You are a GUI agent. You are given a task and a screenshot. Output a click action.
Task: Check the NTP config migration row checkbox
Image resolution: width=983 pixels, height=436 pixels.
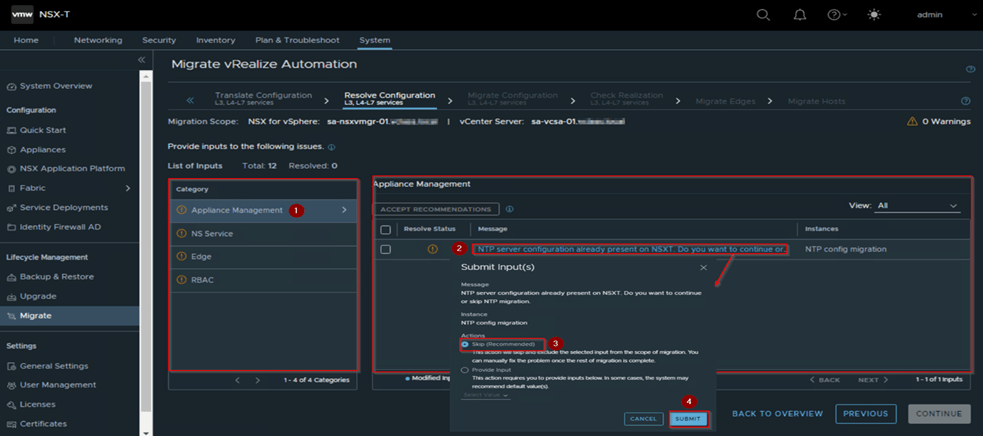[x=386, y=249]
